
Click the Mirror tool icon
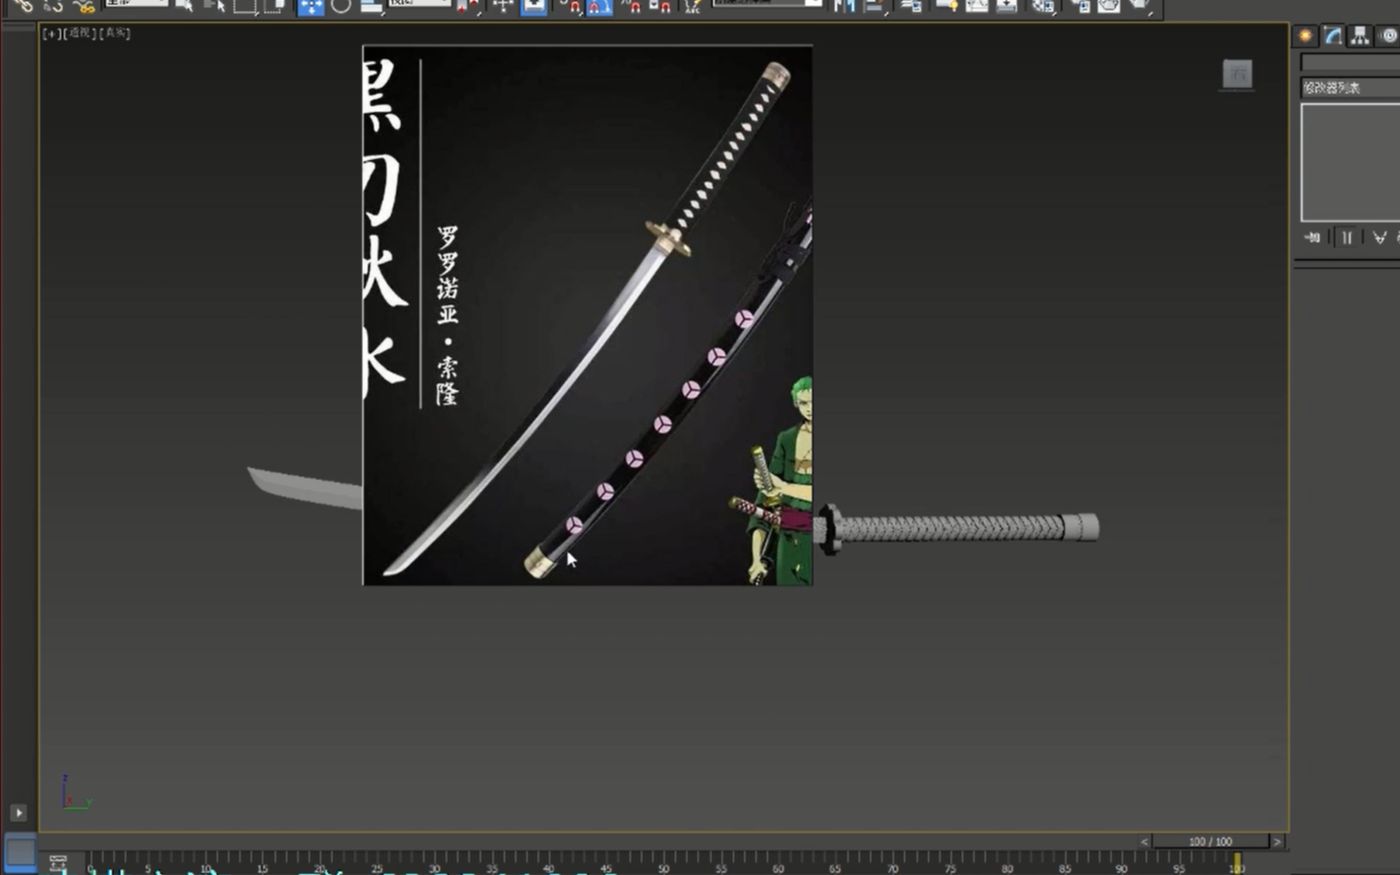(x=845, y=6)
